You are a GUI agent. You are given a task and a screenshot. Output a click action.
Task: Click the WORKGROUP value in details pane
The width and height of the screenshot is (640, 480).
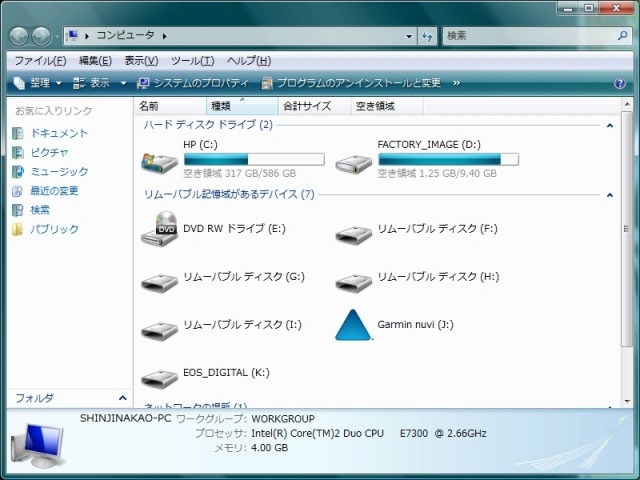pyautogui.click(x=283, y=419)
